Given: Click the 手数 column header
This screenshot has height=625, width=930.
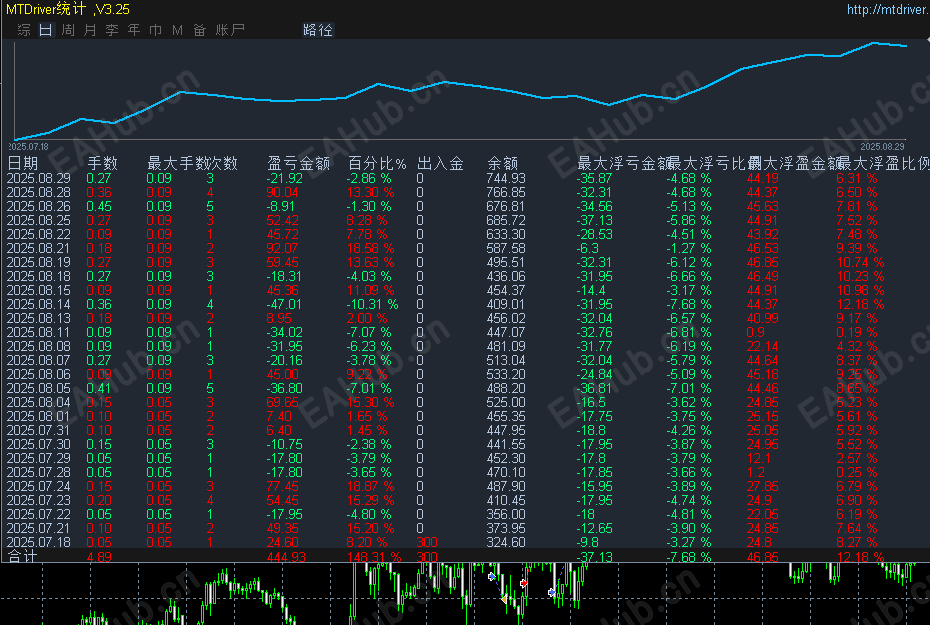Looking at the screenshot, I should (103, 163).
